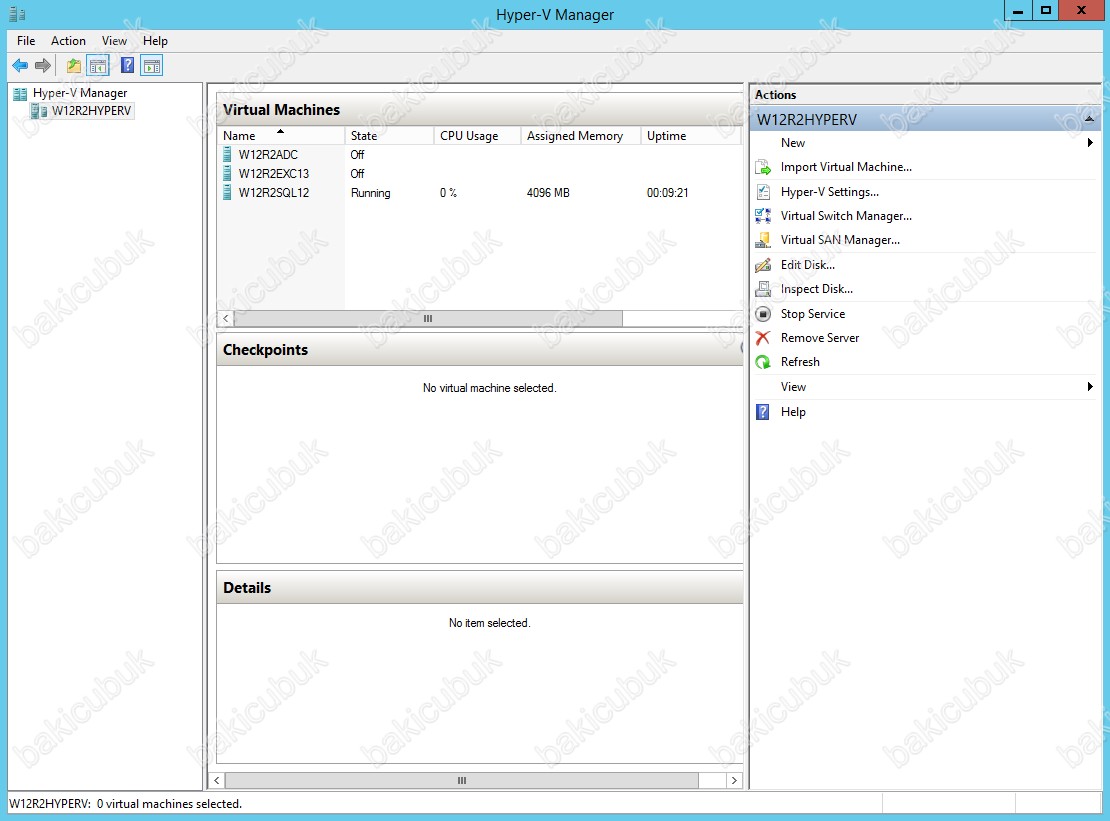Click the Virtual Machines horizontal scrollbar thumb

pos(428,318)
